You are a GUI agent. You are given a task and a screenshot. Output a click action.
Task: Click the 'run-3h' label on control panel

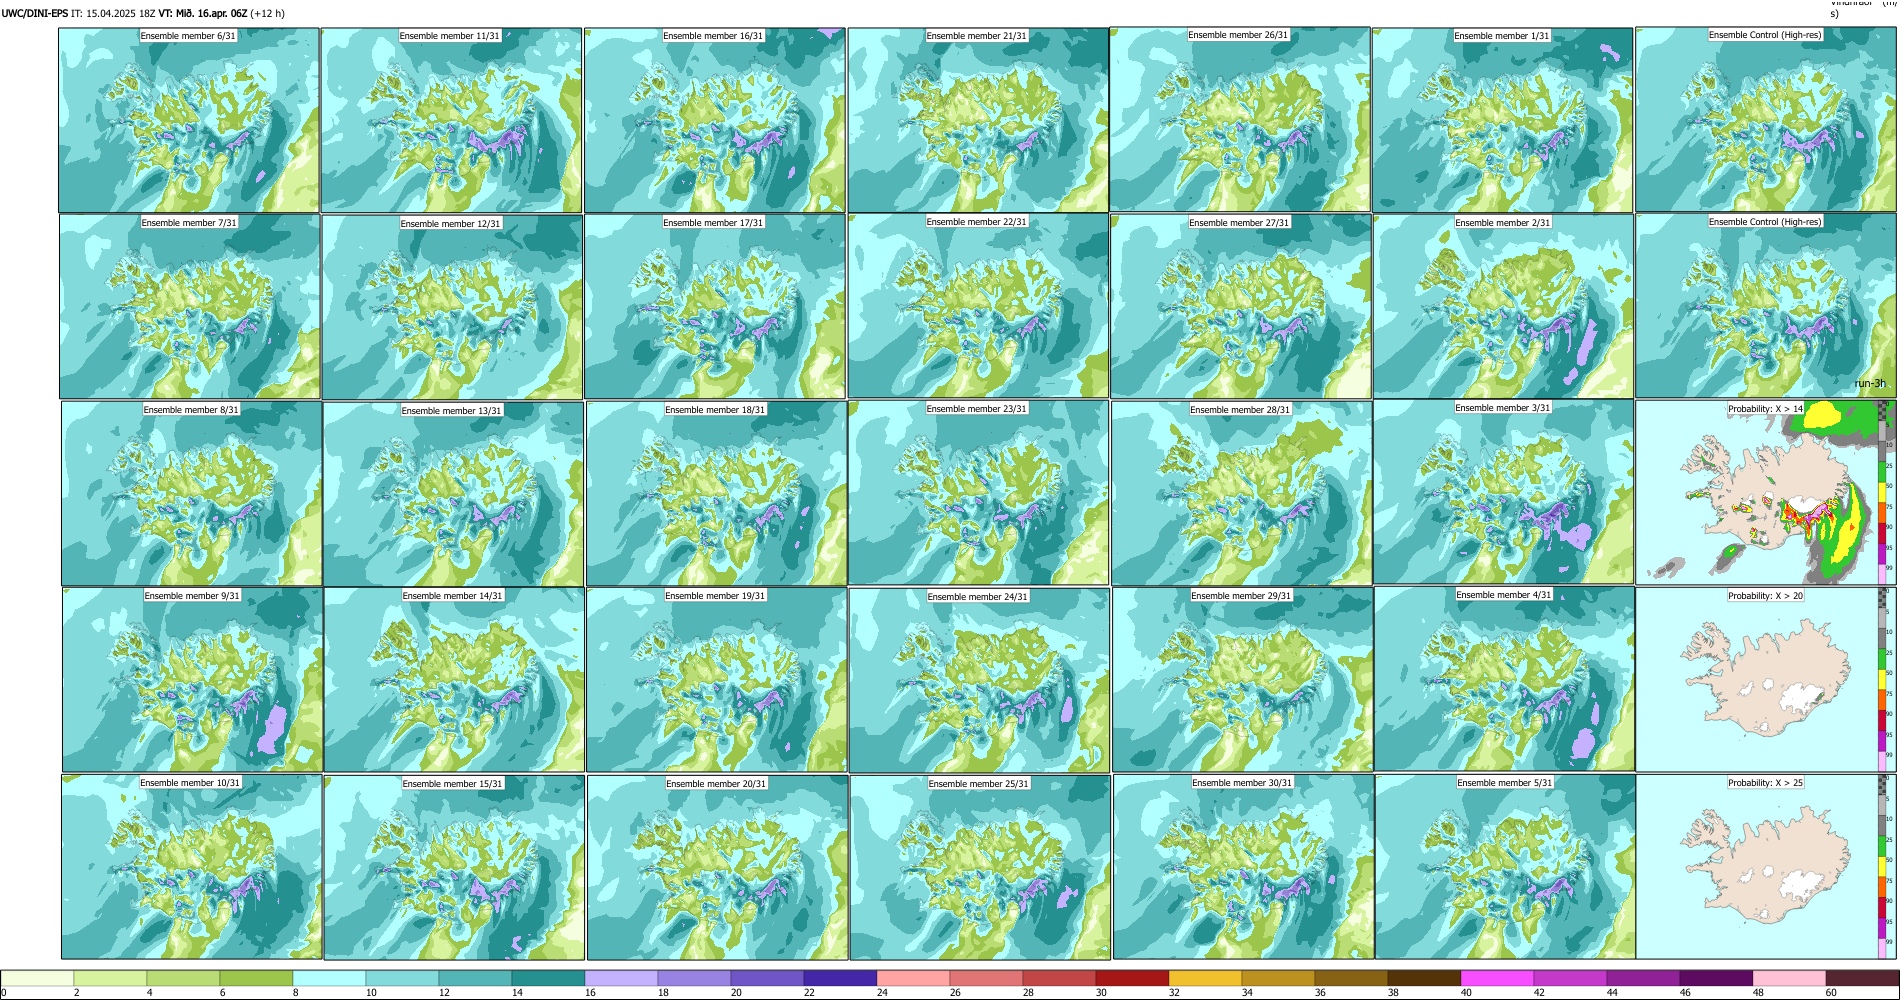click(x=1870, y=384)
